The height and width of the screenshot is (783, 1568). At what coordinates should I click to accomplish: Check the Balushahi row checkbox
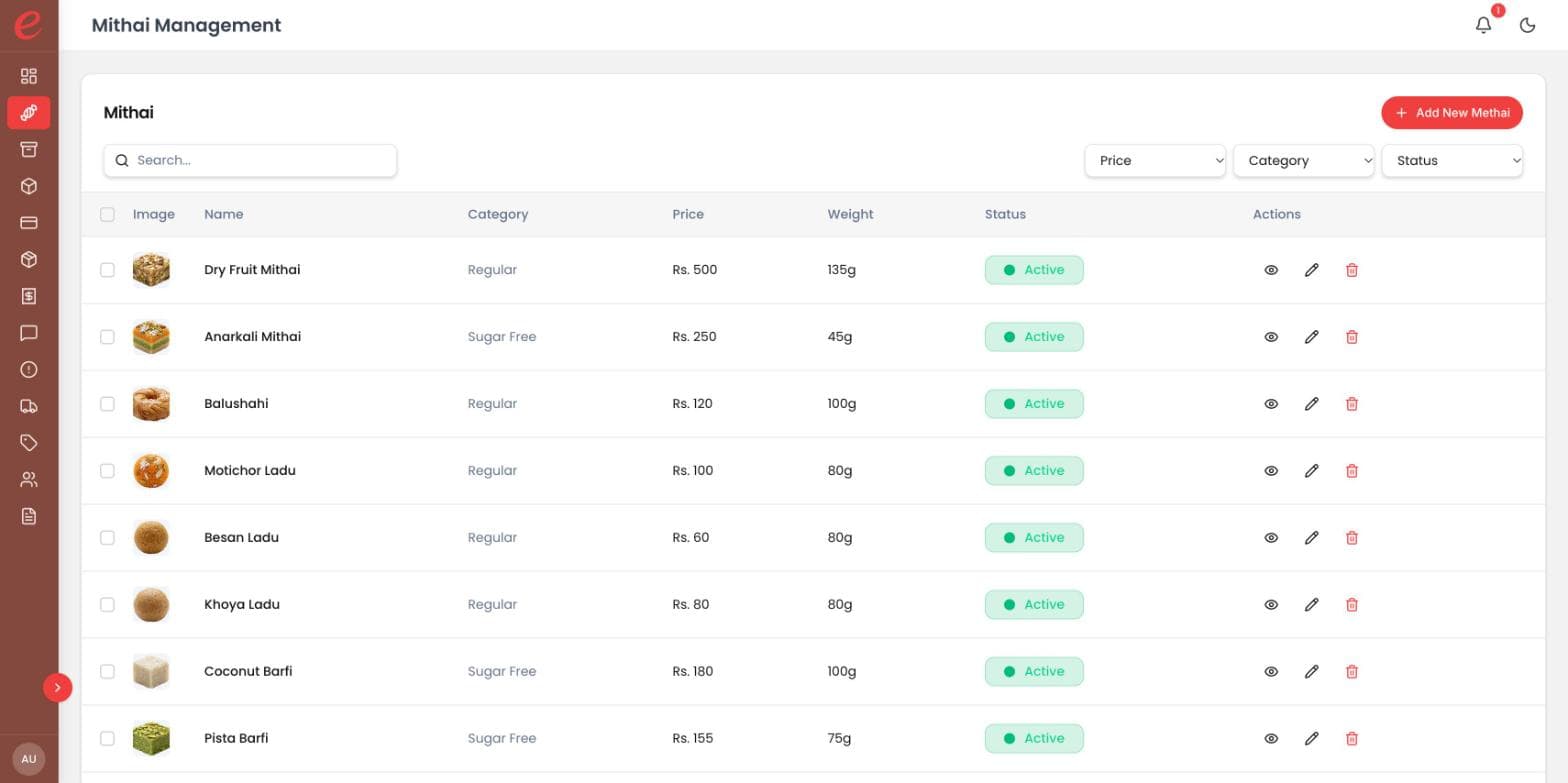[x=107, y=404]
